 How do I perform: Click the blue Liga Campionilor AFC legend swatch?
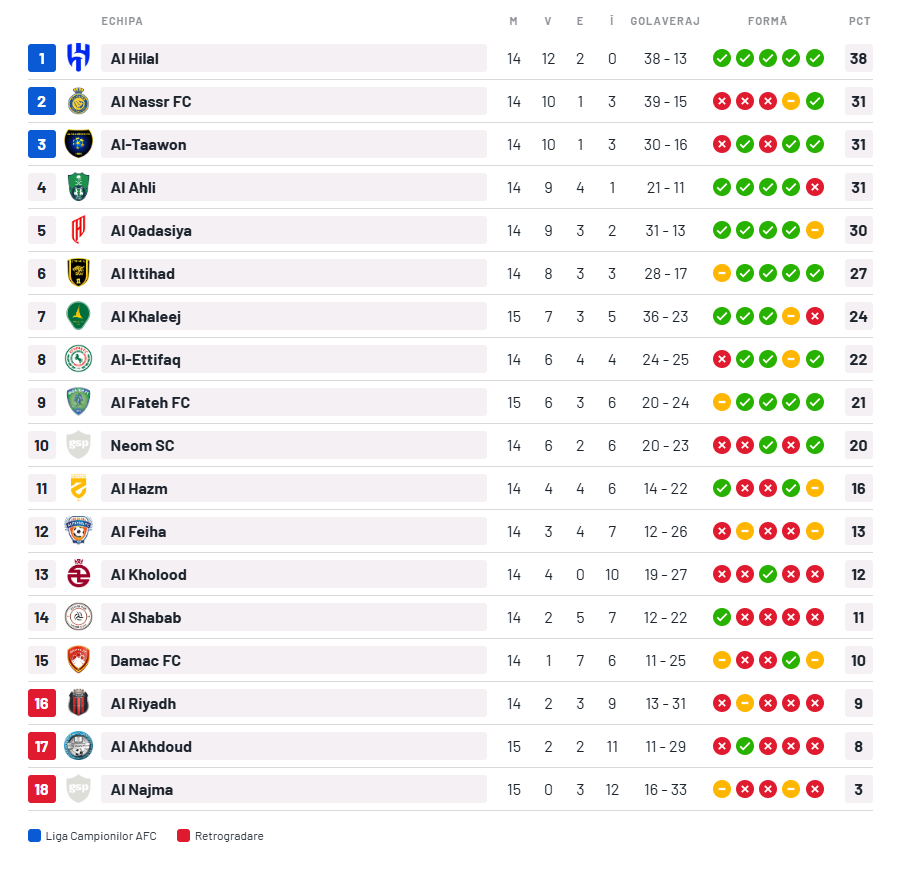coord(35,836)
